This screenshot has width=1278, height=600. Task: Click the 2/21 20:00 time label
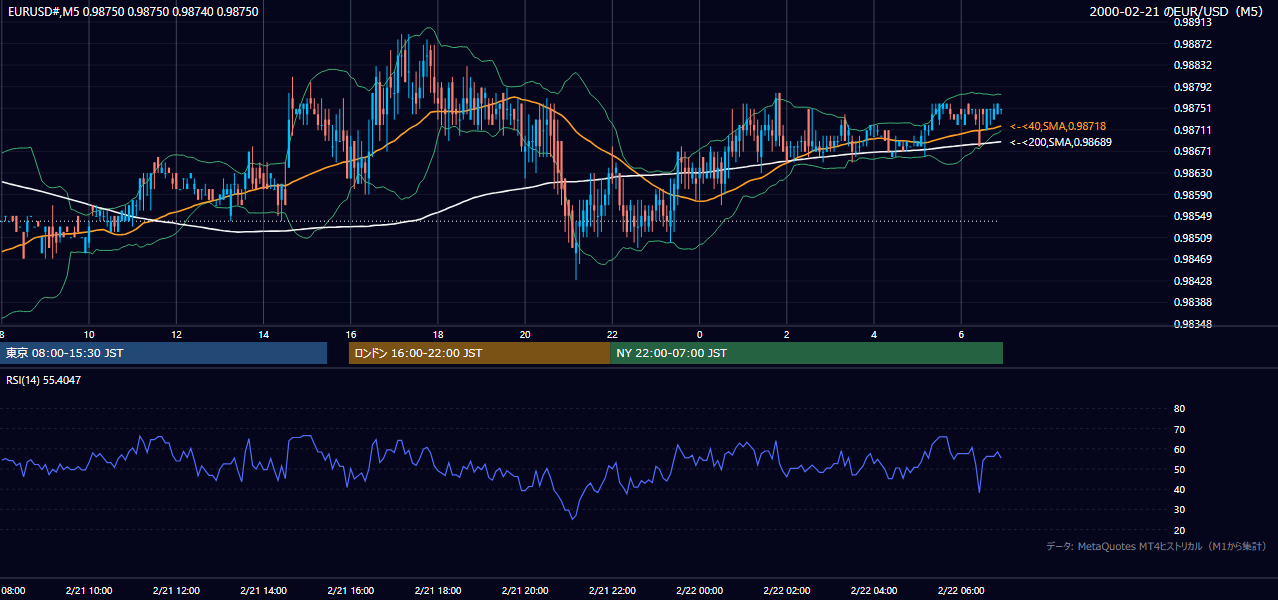[526, 591]
